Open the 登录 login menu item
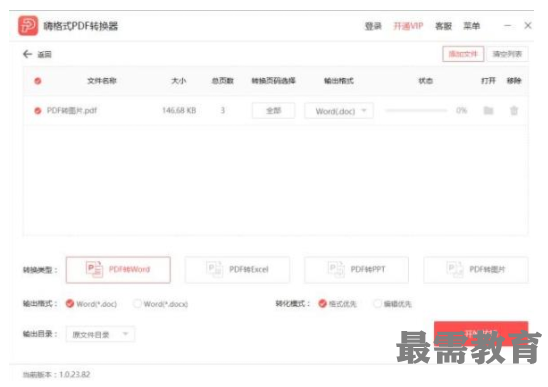Image resolution: width=548 pixels, height=387 pixels. 373,26
